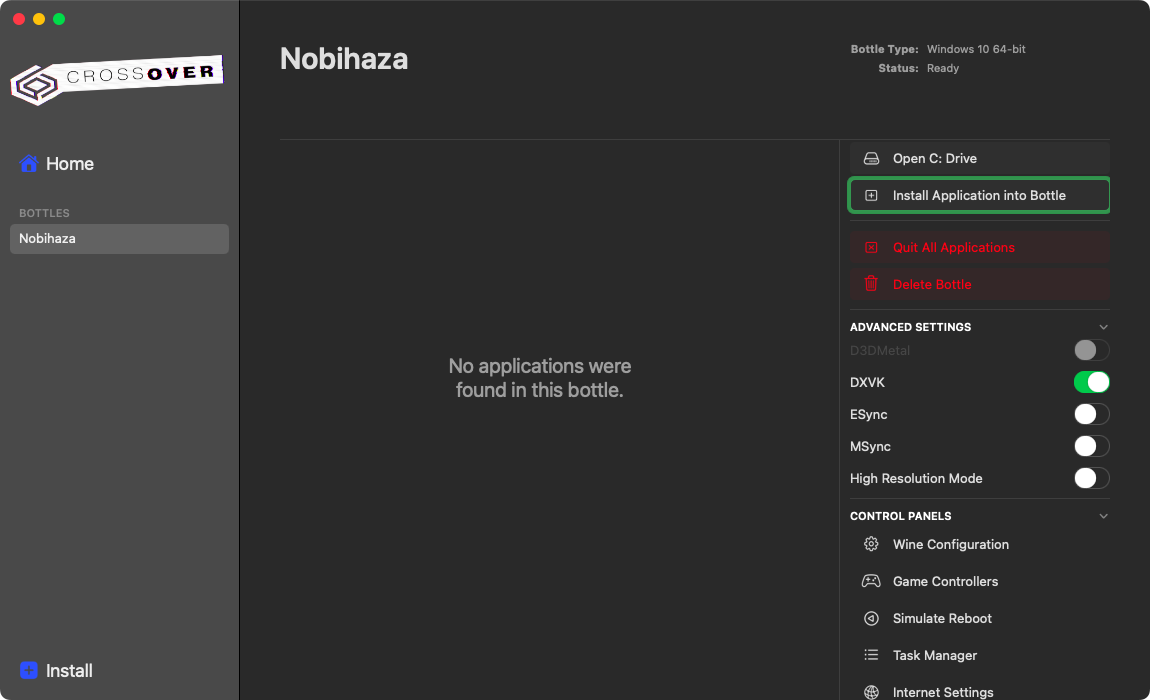Click the Game Controllers gamepad icon

[871, 582]
